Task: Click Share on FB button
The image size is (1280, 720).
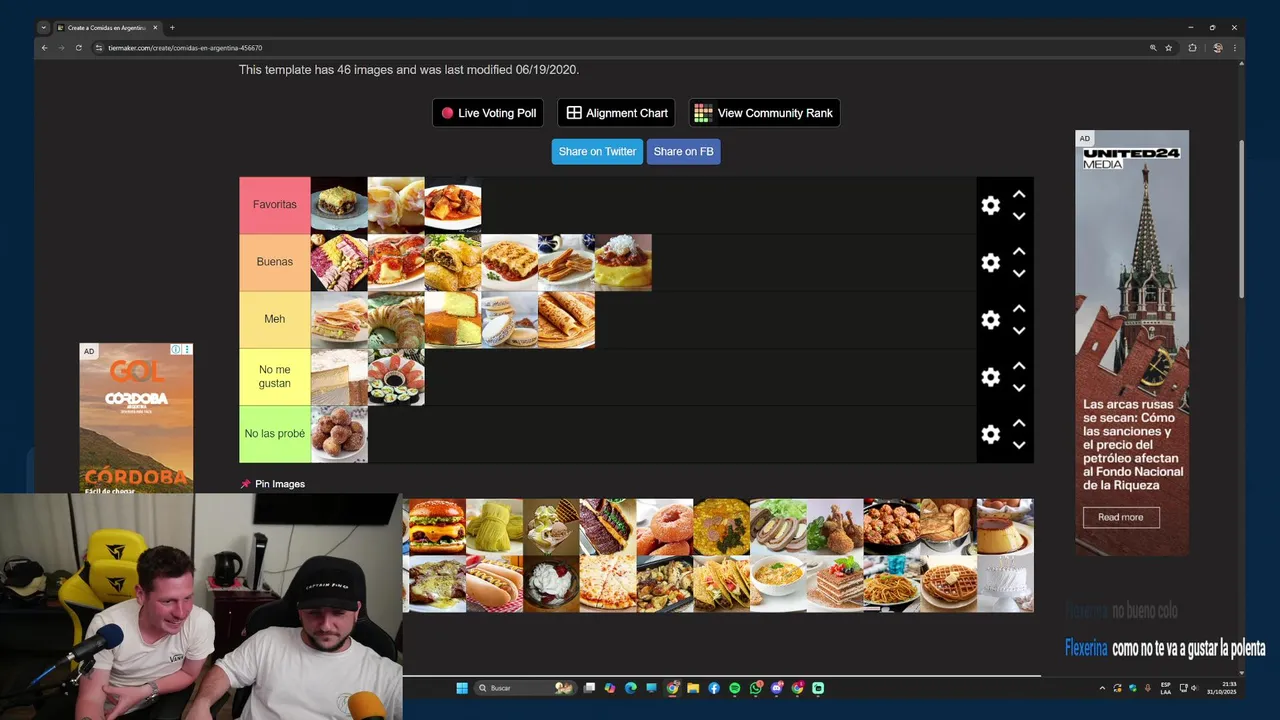Action: (683, 151)
